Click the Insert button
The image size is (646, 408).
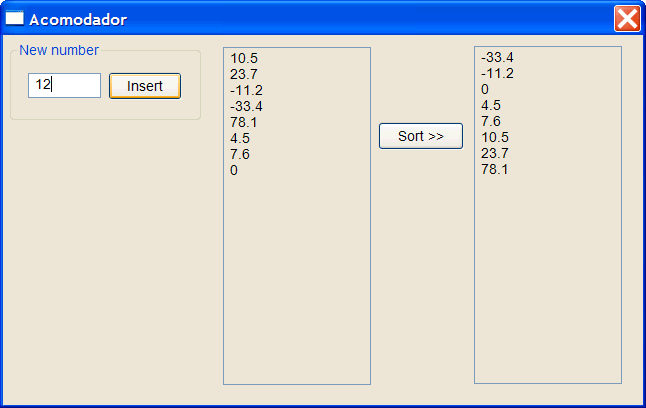pos(145,86)
